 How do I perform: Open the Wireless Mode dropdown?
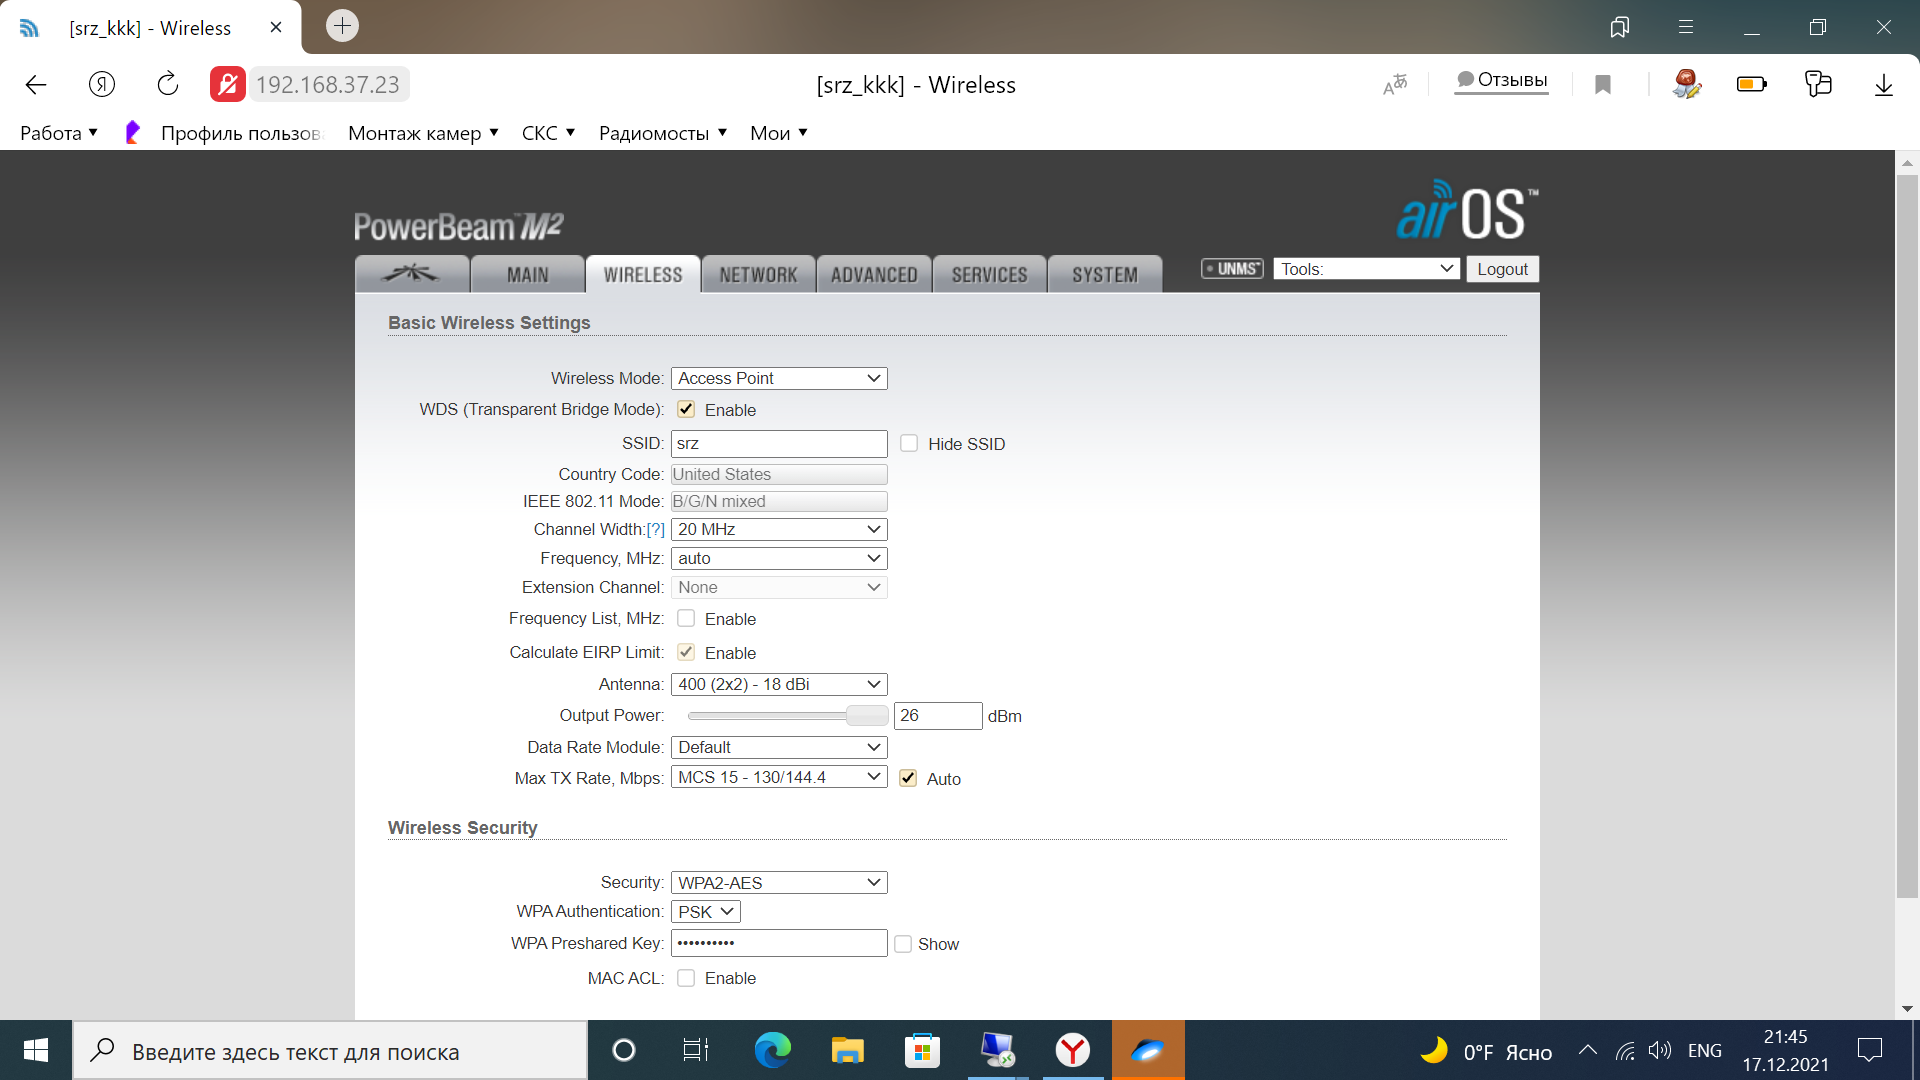(x=779, y=378)
